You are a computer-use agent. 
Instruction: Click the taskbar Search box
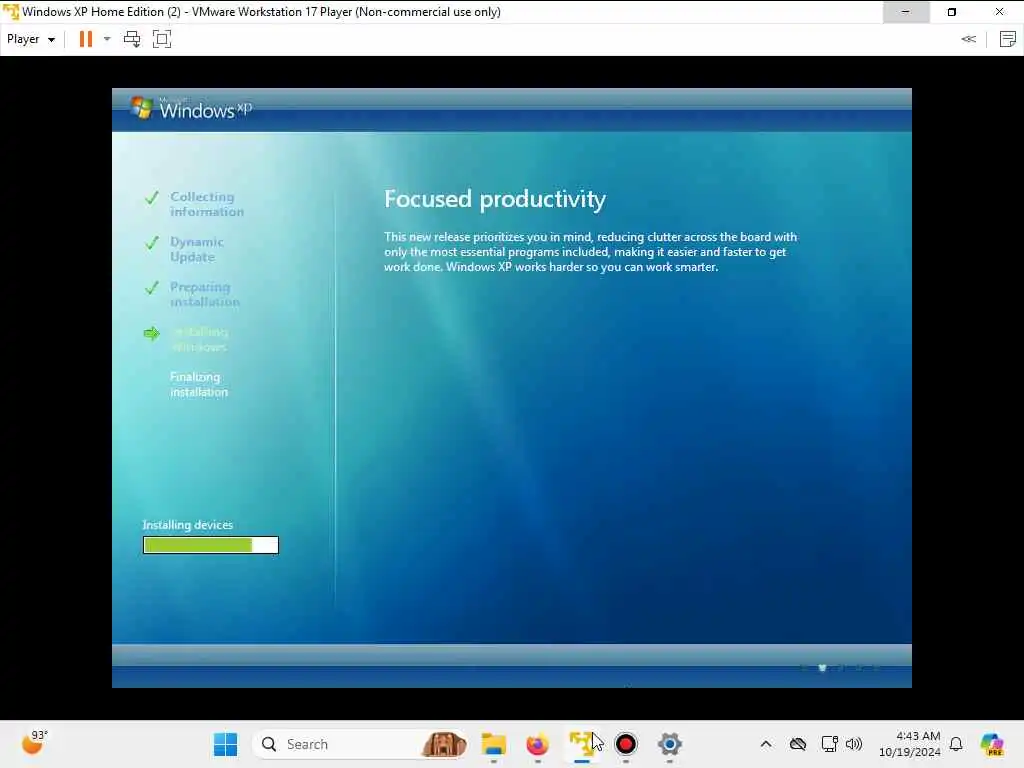360,744
